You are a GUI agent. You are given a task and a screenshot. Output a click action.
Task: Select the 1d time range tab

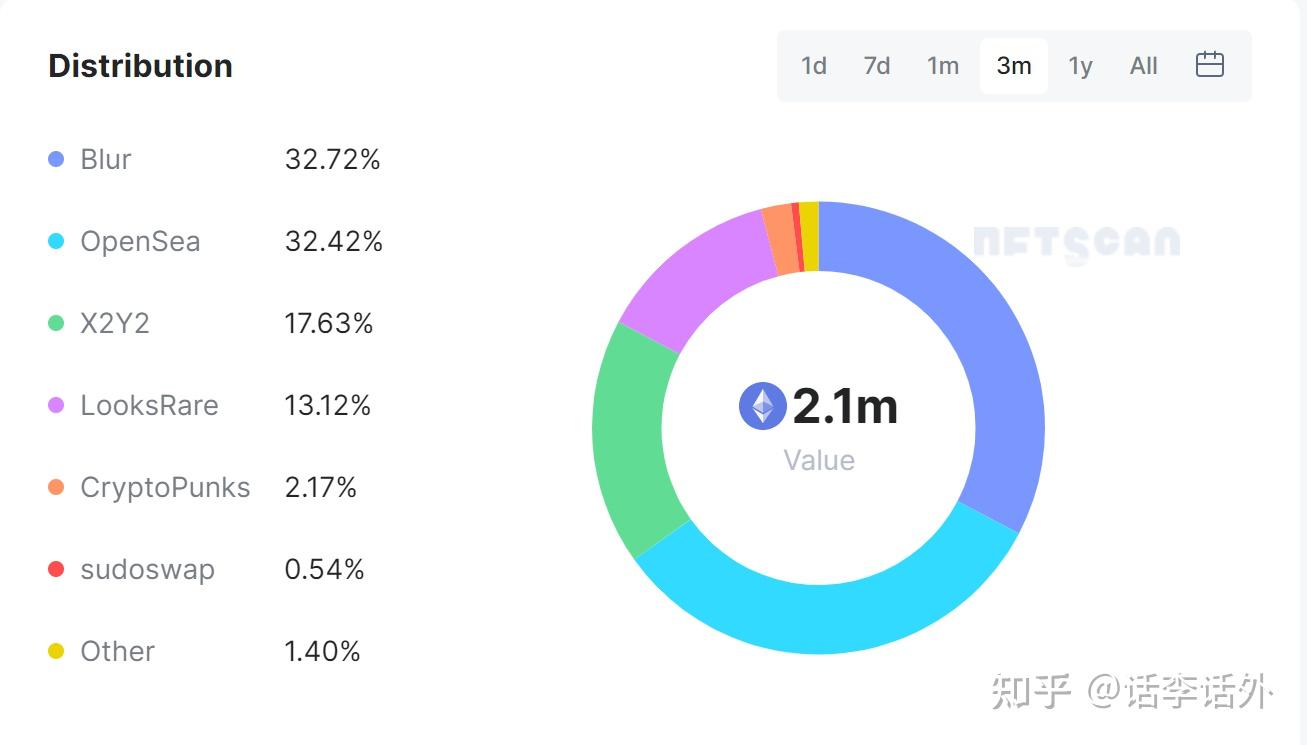pyautogui.click(x=814, y=66)
